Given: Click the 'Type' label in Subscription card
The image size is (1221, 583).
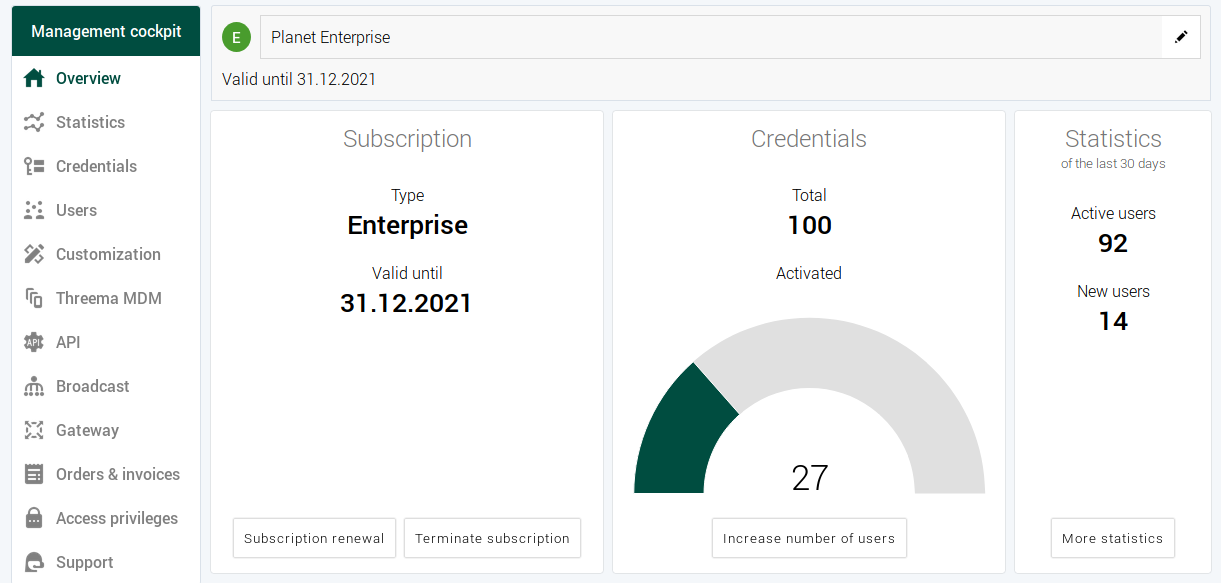Looking at the screenshot, I should point(408,196).
